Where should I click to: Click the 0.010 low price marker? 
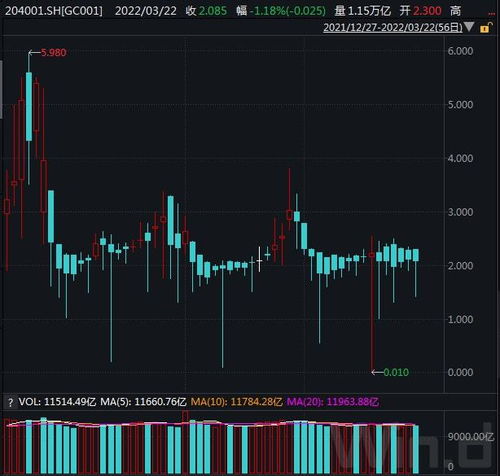(396, 372)
